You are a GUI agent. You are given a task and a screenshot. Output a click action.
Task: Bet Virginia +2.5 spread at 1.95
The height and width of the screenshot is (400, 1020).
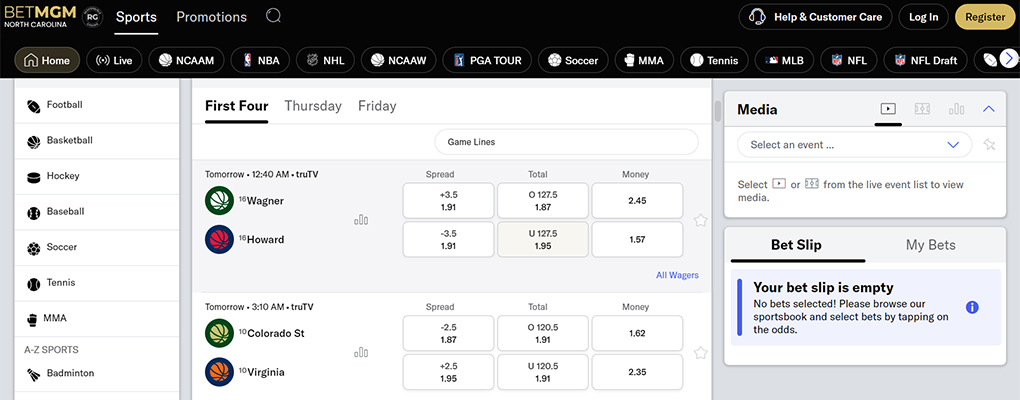pyautogui.click(x=448, y=372)
